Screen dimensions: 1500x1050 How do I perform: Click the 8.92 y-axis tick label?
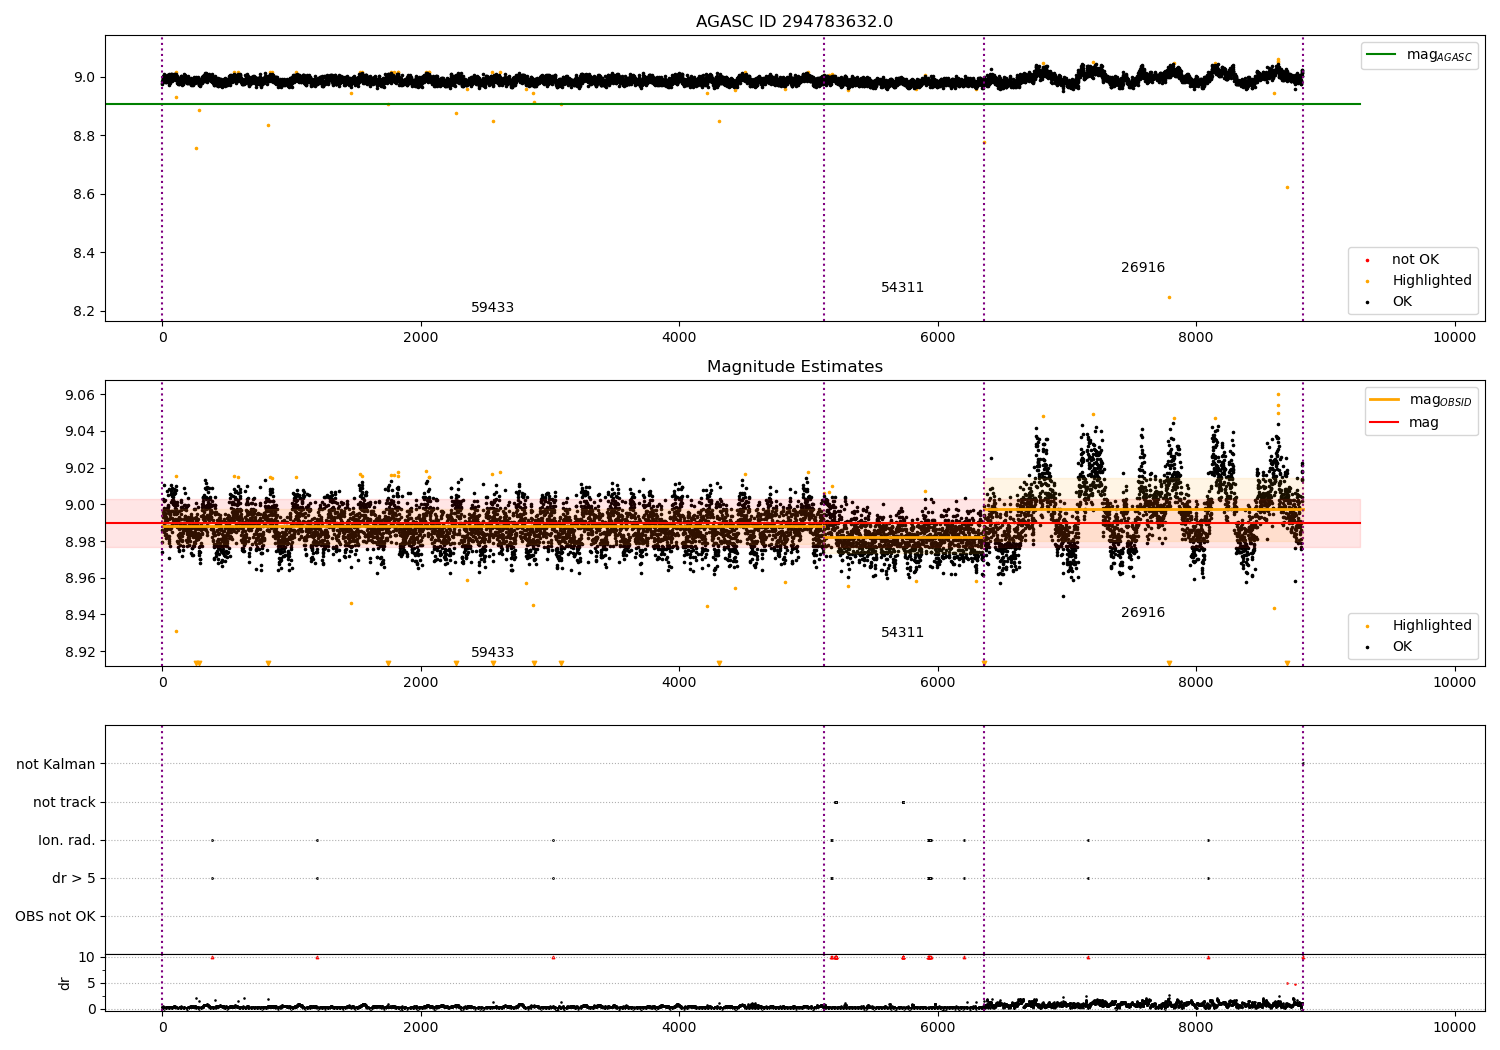(80, 652)
